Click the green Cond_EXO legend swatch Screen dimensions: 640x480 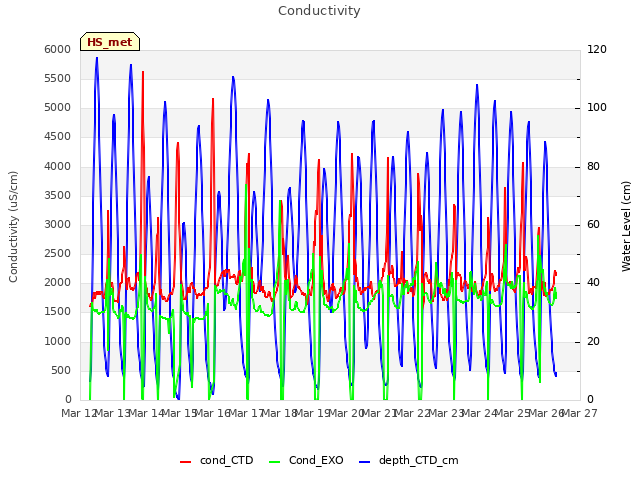(x=275, y=462)
